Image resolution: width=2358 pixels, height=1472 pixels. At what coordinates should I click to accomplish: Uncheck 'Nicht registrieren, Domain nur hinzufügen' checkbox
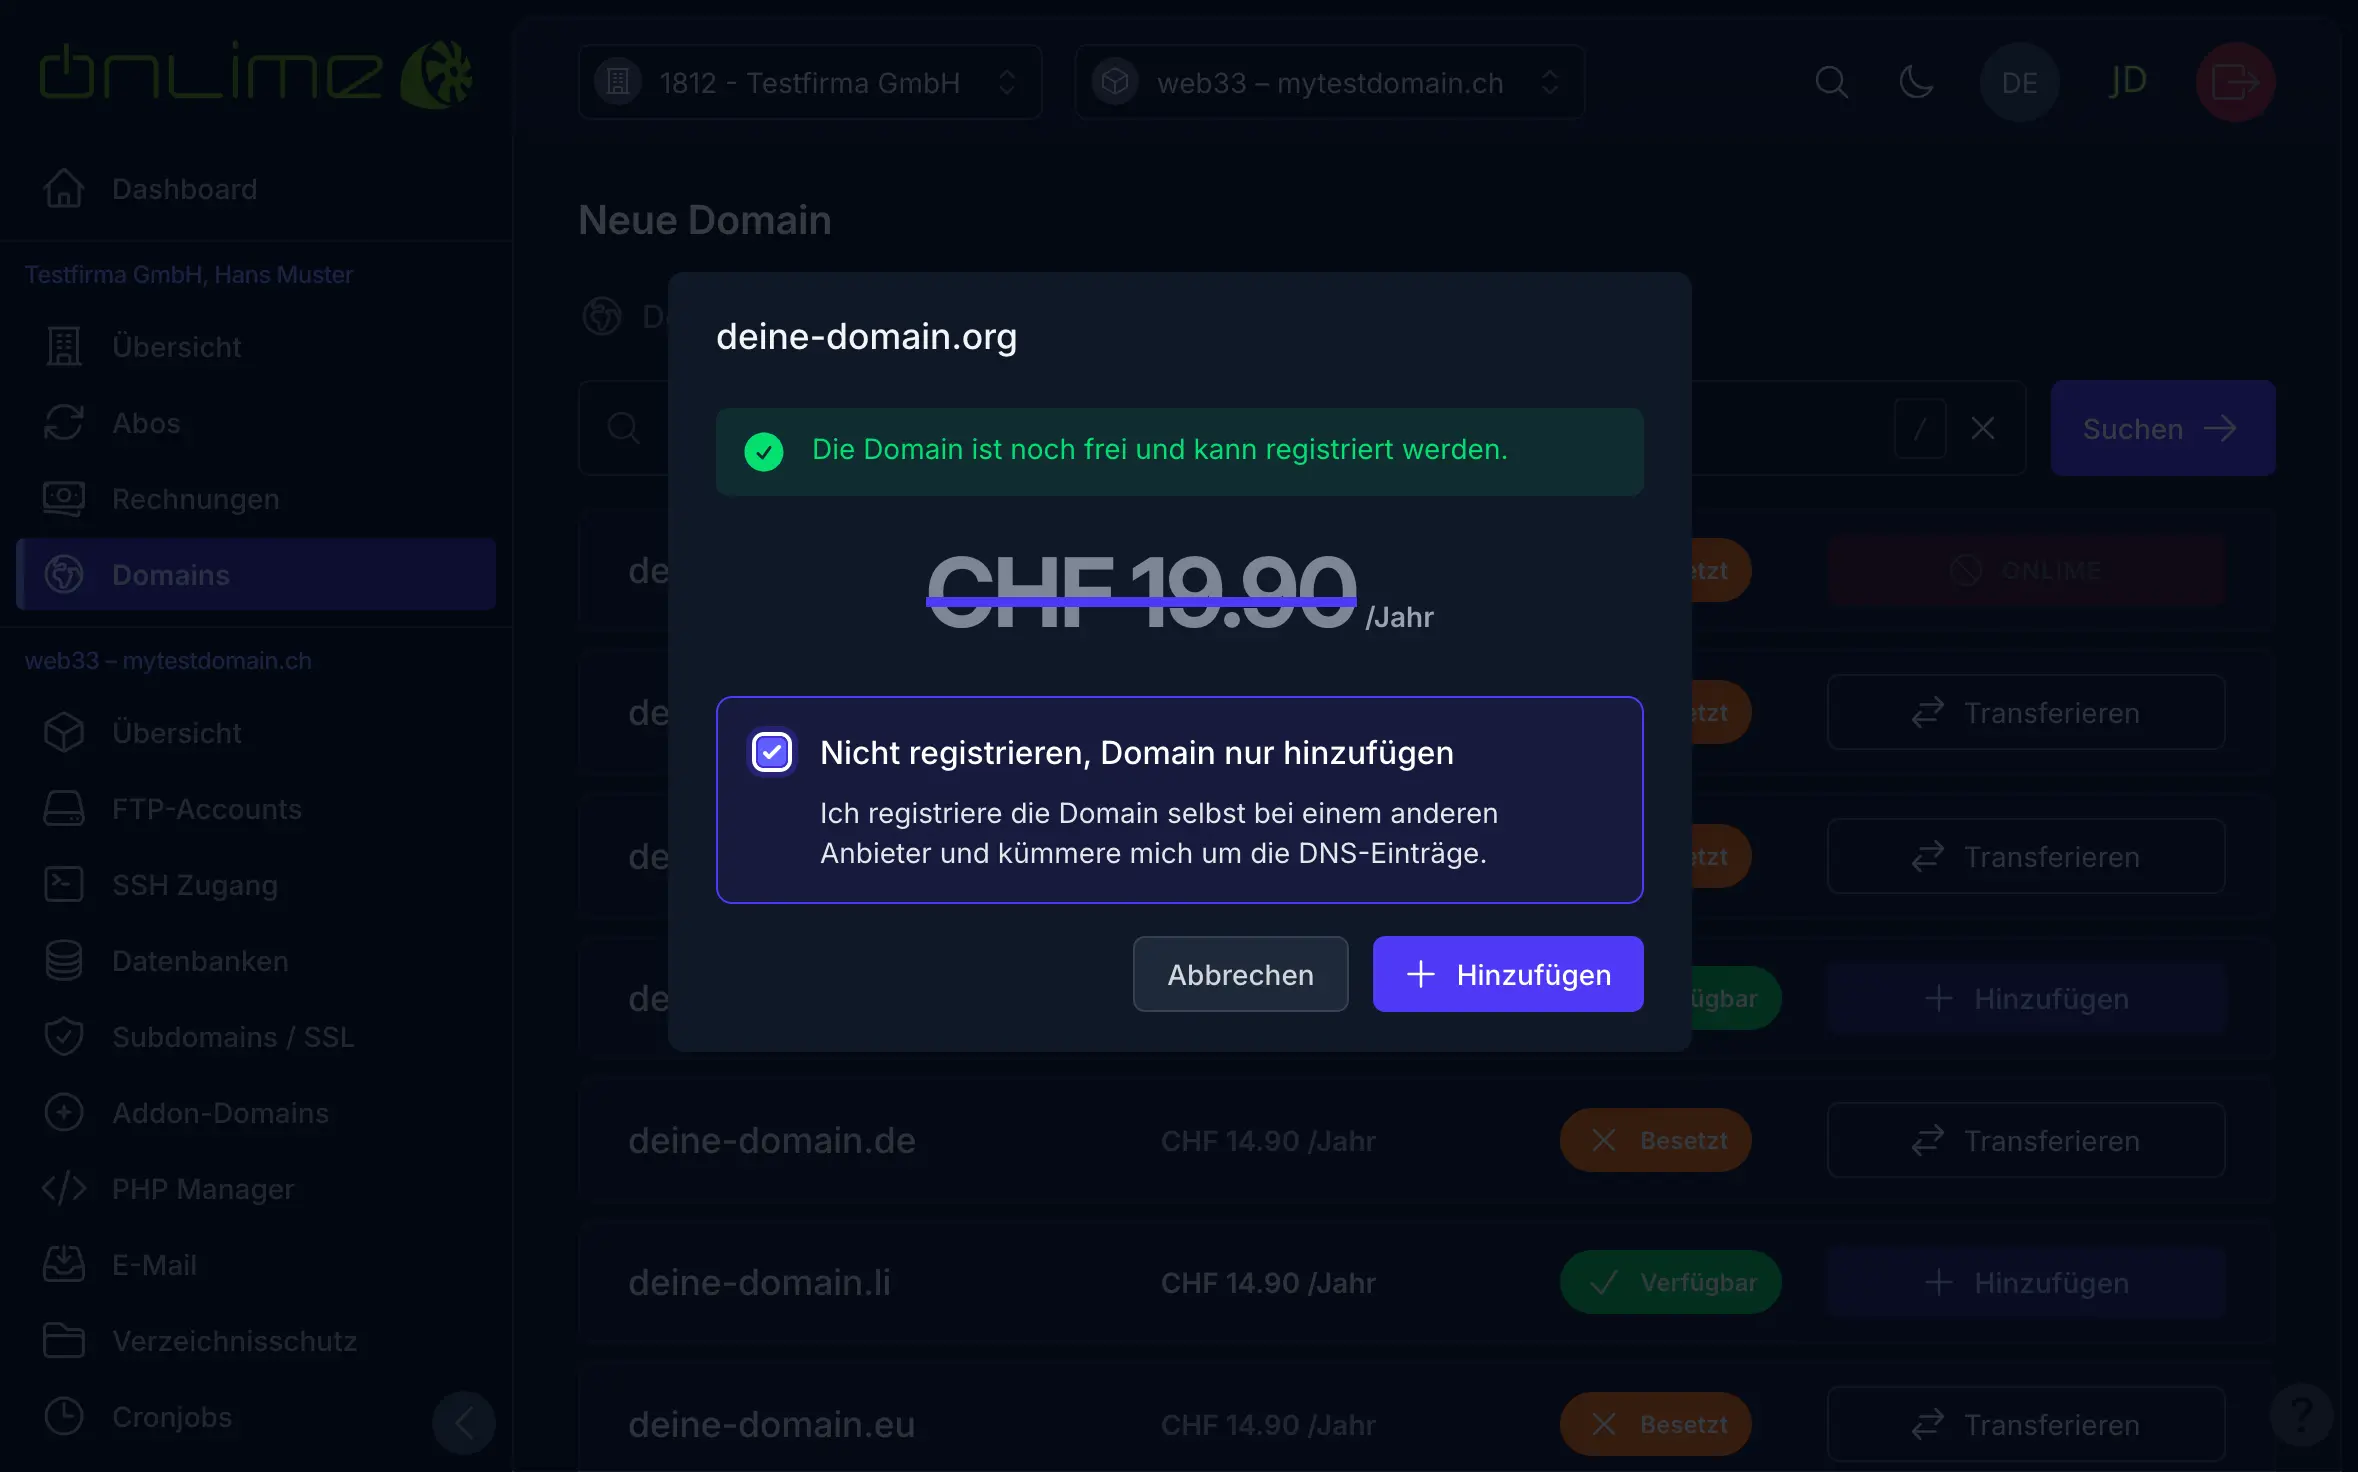coord(772,752)
